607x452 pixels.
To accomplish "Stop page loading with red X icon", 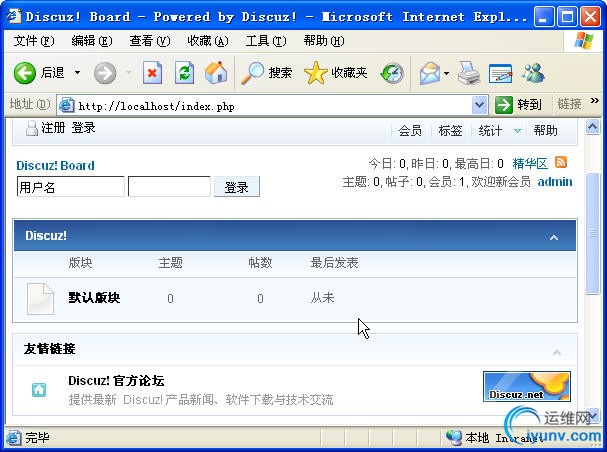I will pos(152,73).
